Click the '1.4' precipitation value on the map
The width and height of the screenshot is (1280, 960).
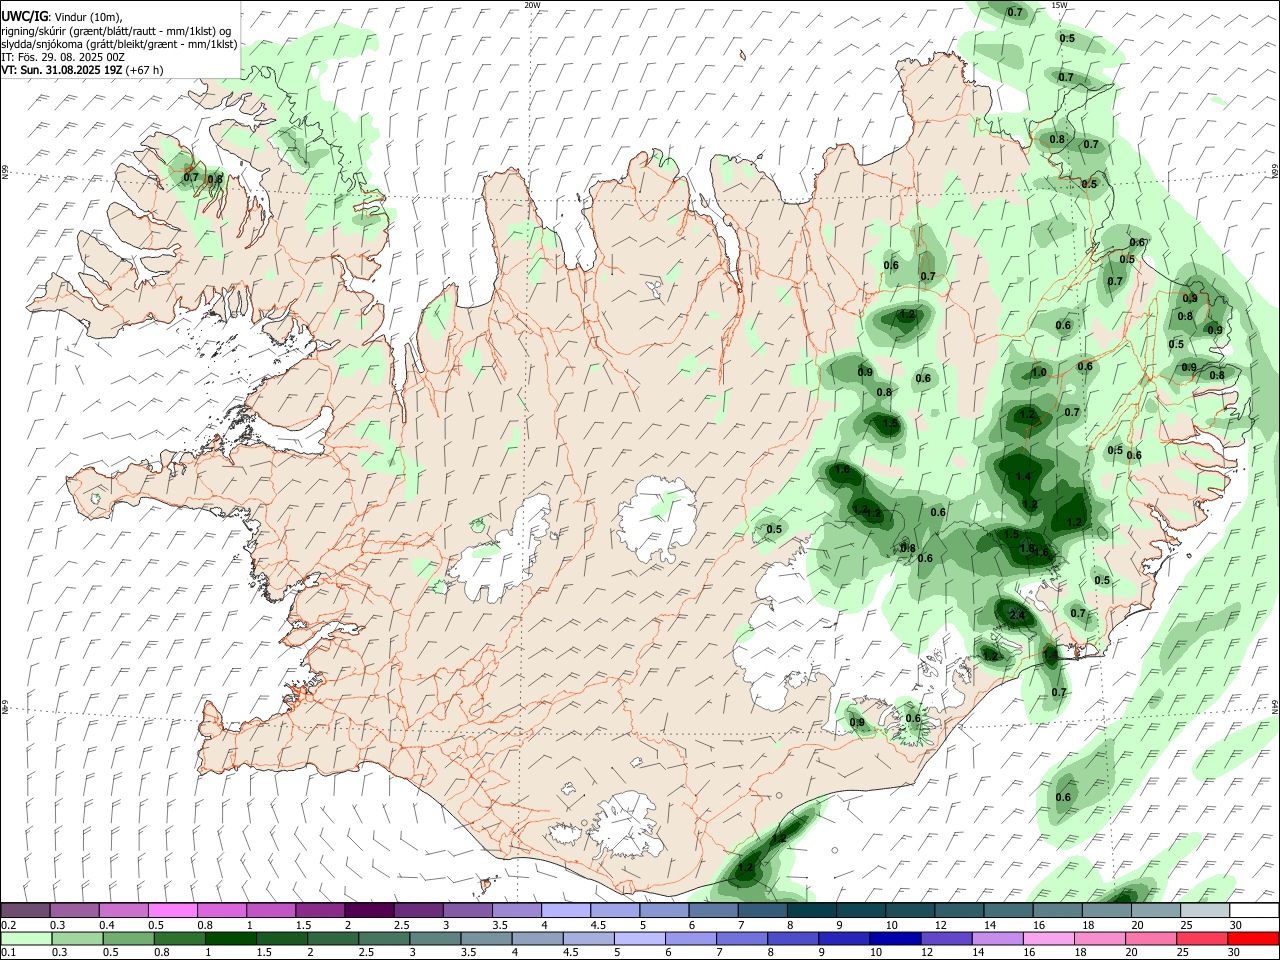point(1023,477)
